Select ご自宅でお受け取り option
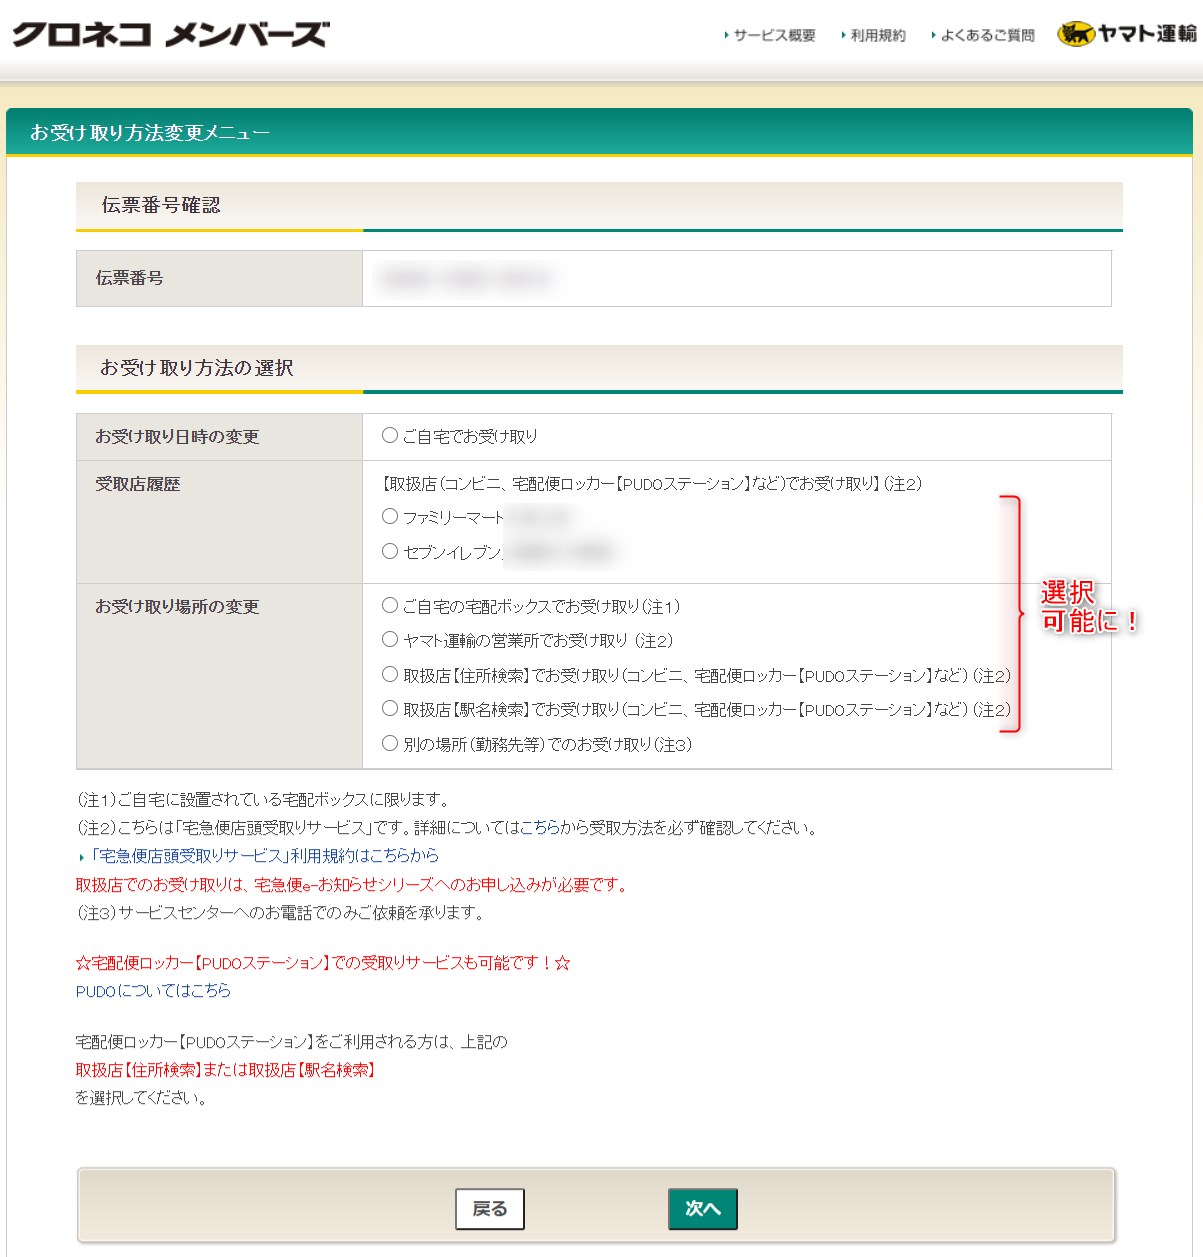The height and width of the screenshot is (1257, 1203). pyautogui.click(x=389, y=434)
